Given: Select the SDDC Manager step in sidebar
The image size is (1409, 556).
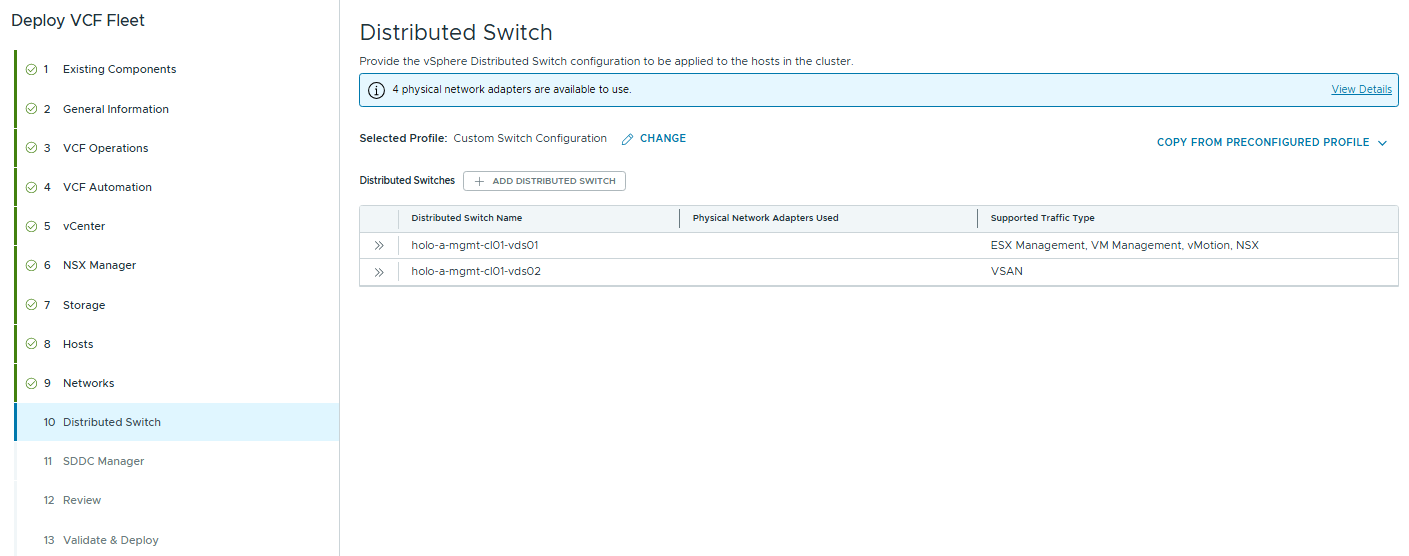Looking at the screenshot, I should point(103,461).
